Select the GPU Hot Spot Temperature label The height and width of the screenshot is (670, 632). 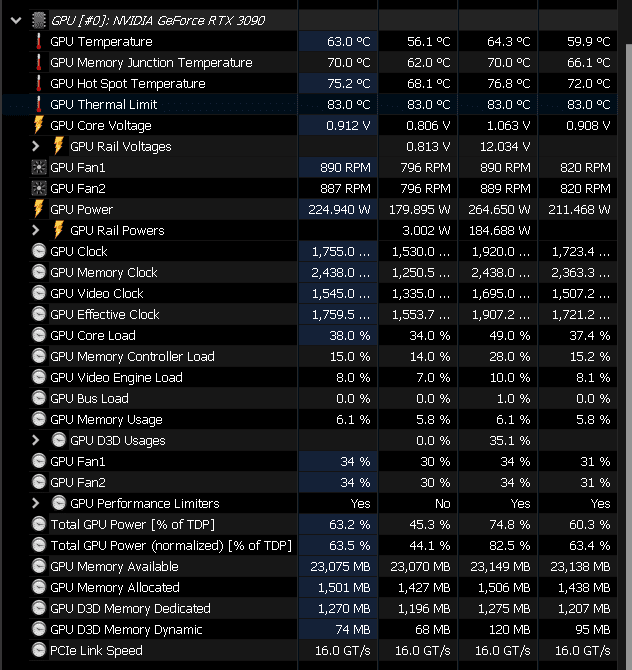tap(128, 83)
